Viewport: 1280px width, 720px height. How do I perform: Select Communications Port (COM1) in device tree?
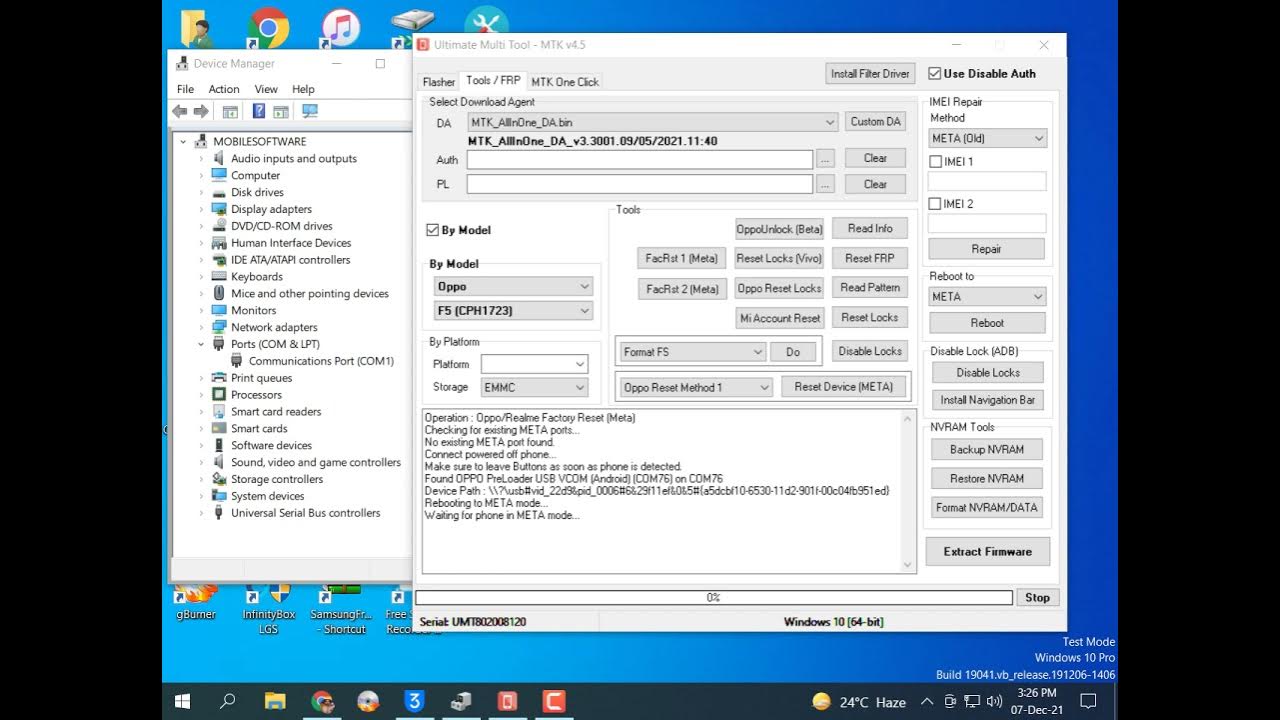pos(321,361)
